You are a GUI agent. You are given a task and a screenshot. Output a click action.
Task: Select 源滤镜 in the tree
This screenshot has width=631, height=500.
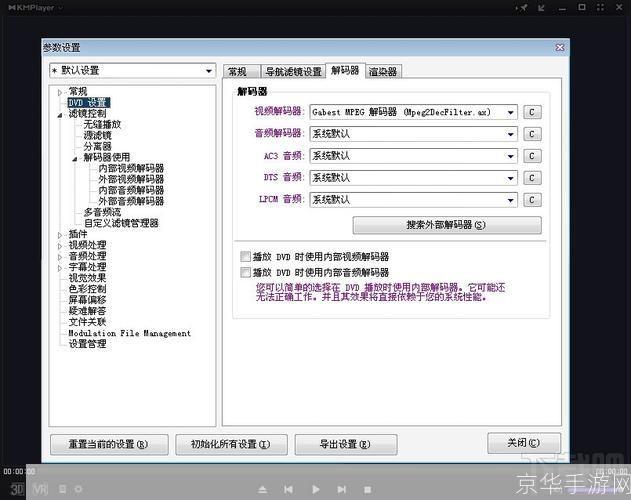97,135
